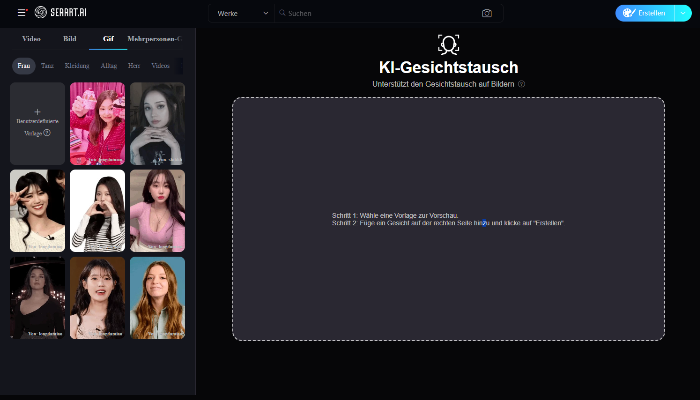This screenshot has width=700, height=400.
Task: Click the SeaArt.AI logo
Action: [x=61, y=12]
